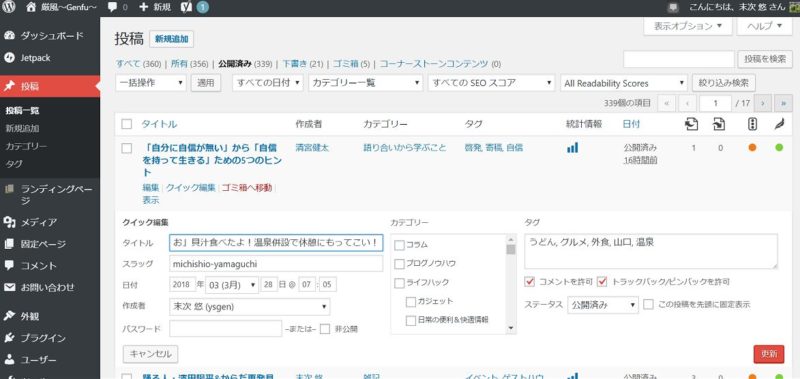Select 投稿 pin icon in sidebar
The width and height of the screenshot is (800, 379).
[x=9, y=86]
